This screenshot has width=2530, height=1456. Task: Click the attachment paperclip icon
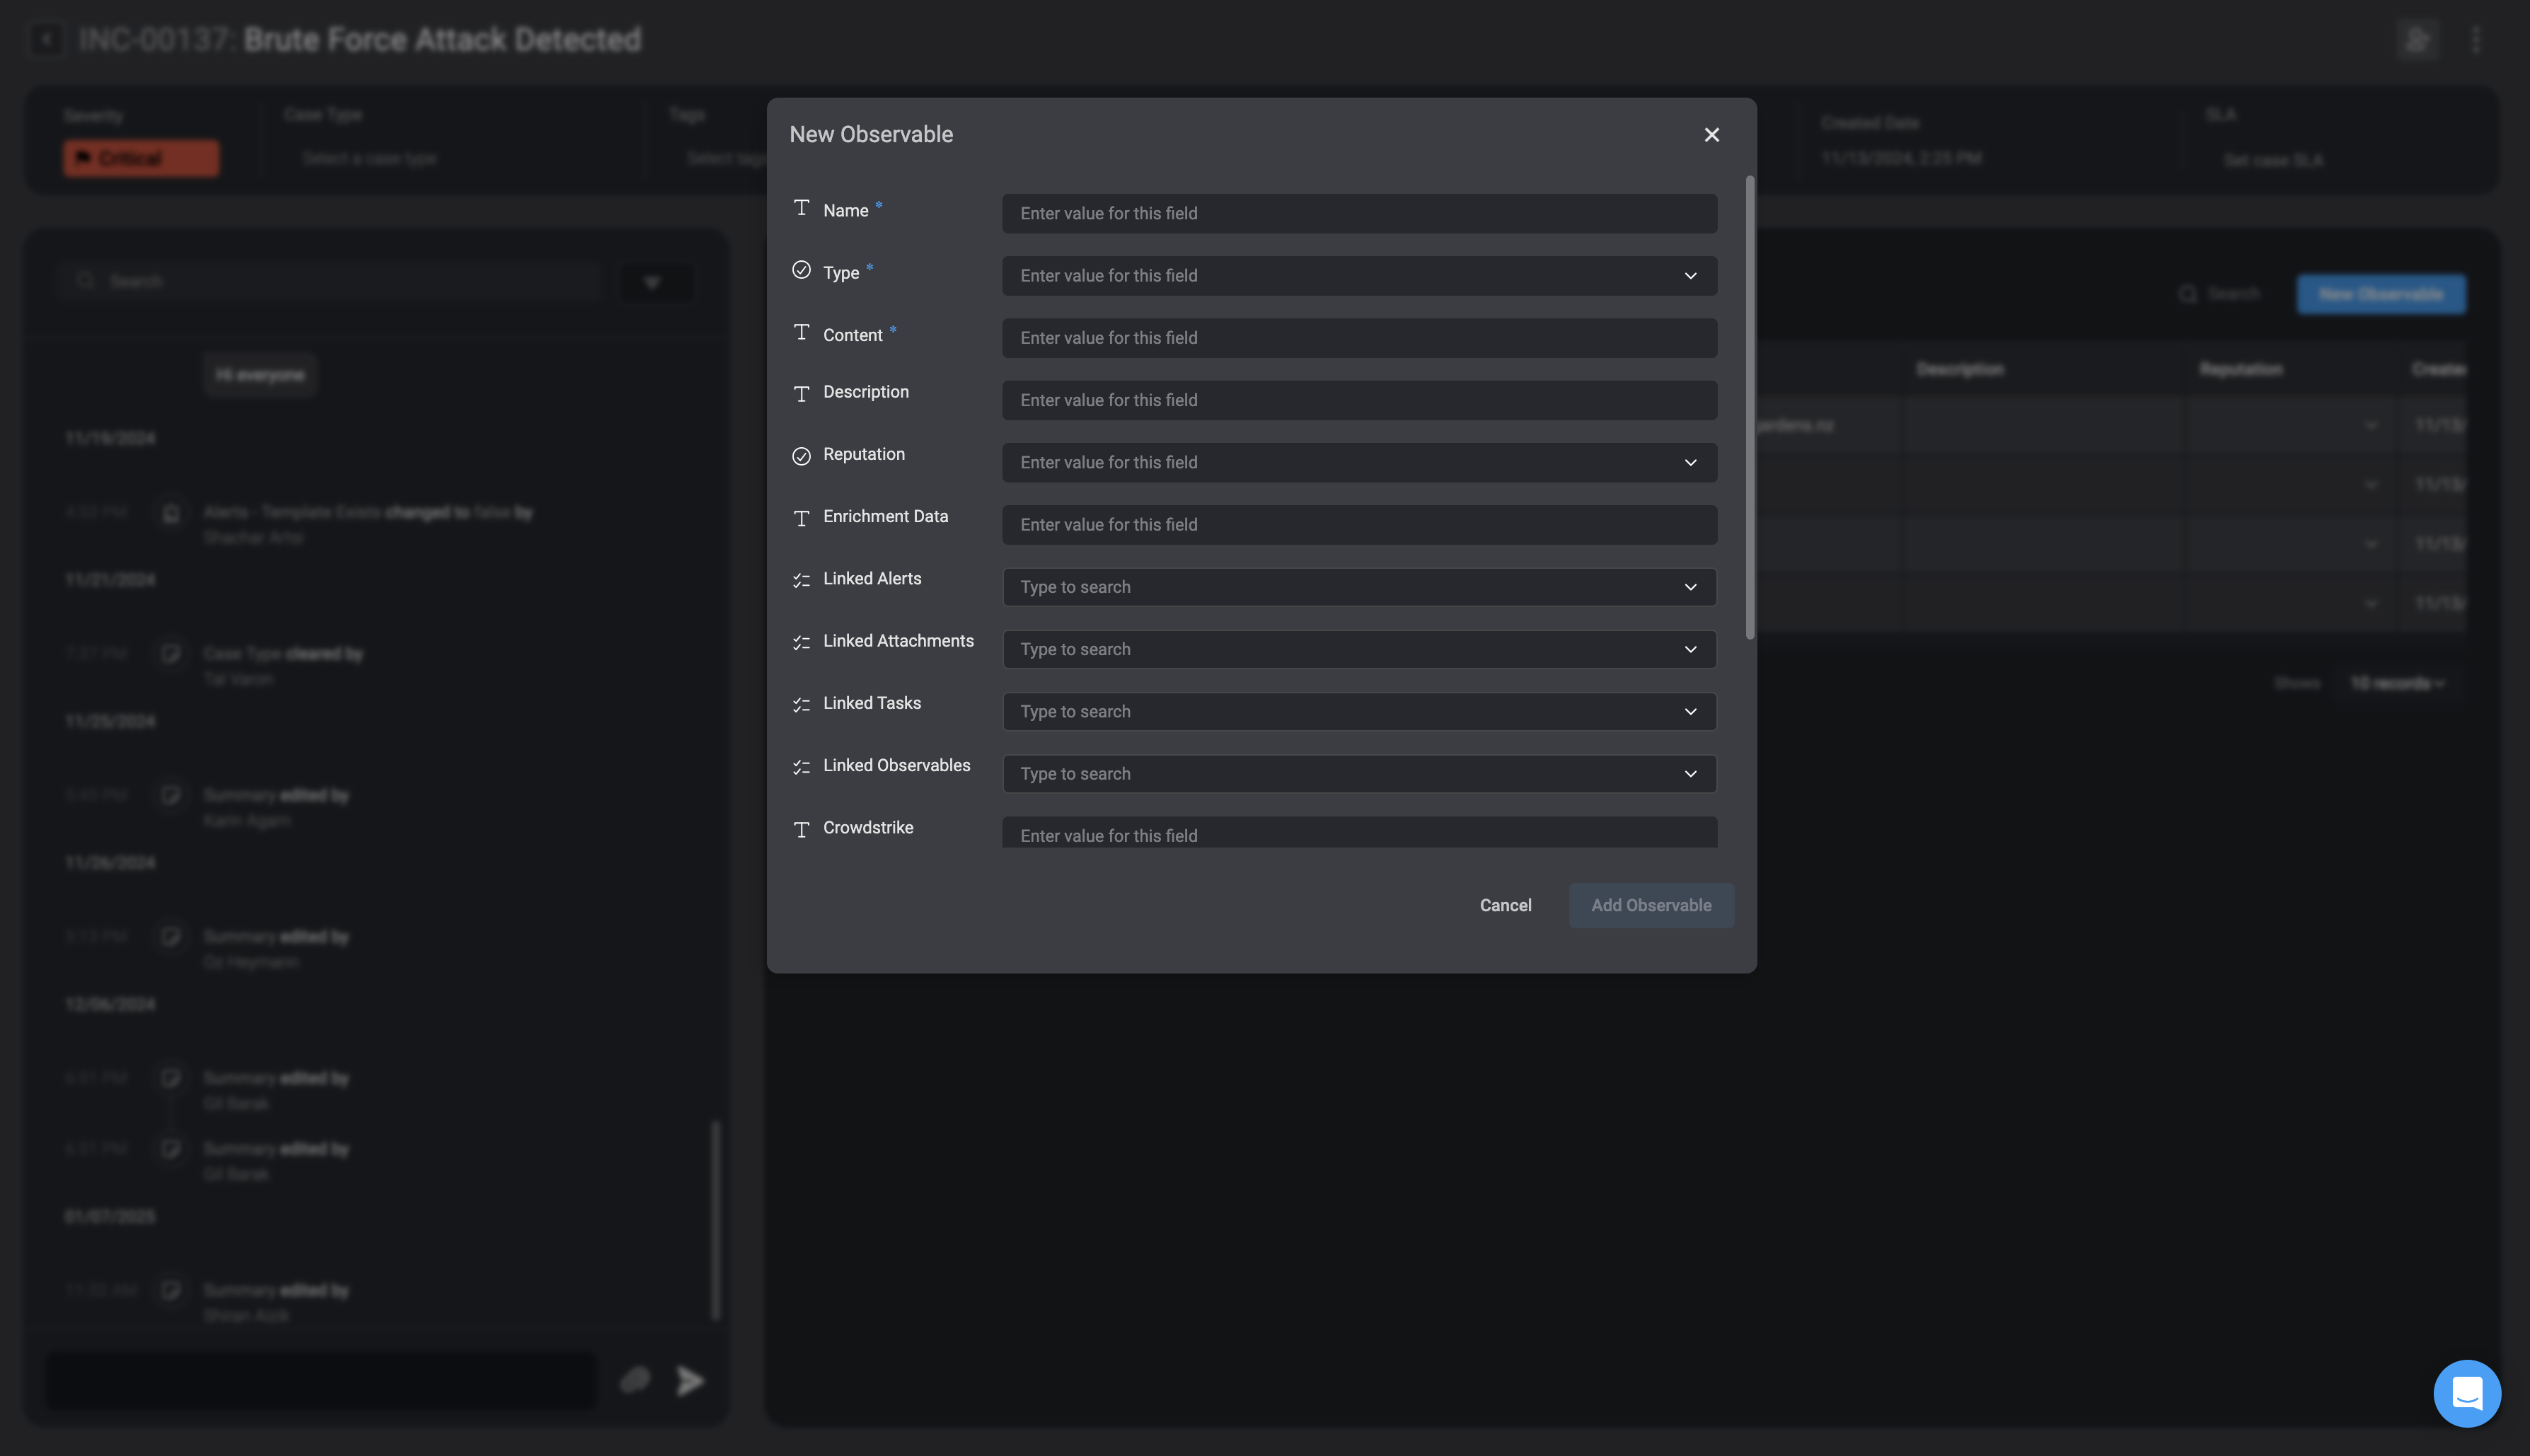[x=634, y=1380]
